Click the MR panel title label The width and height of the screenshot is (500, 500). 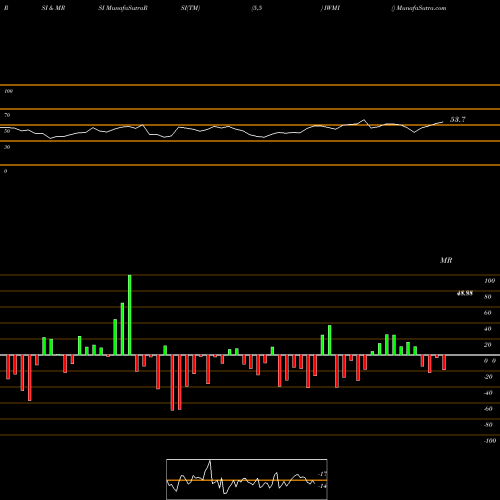(446, 260)
